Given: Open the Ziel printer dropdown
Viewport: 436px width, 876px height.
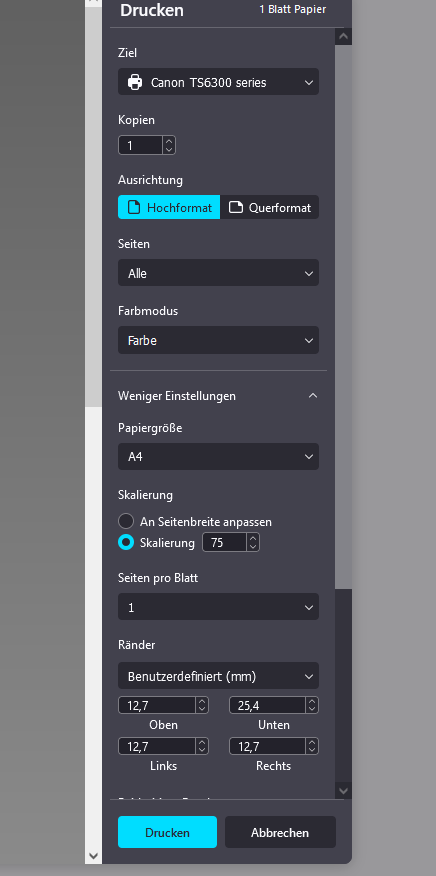Looking at the screenshot, I should coord(219,83).
